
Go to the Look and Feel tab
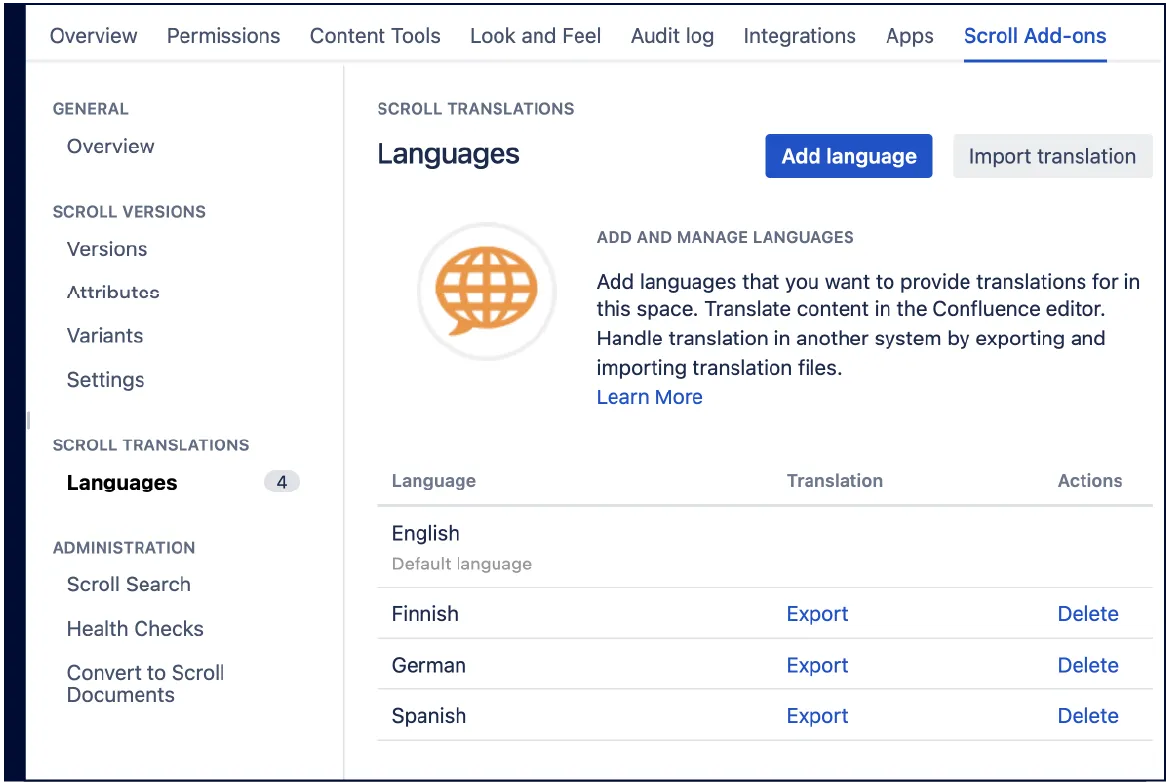tap(535, 36)
